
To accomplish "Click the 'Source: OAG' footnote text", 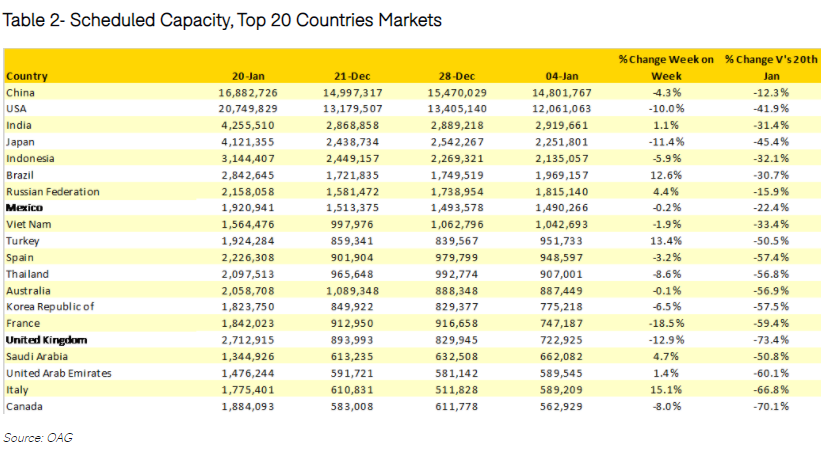I will tap(37, 437).
